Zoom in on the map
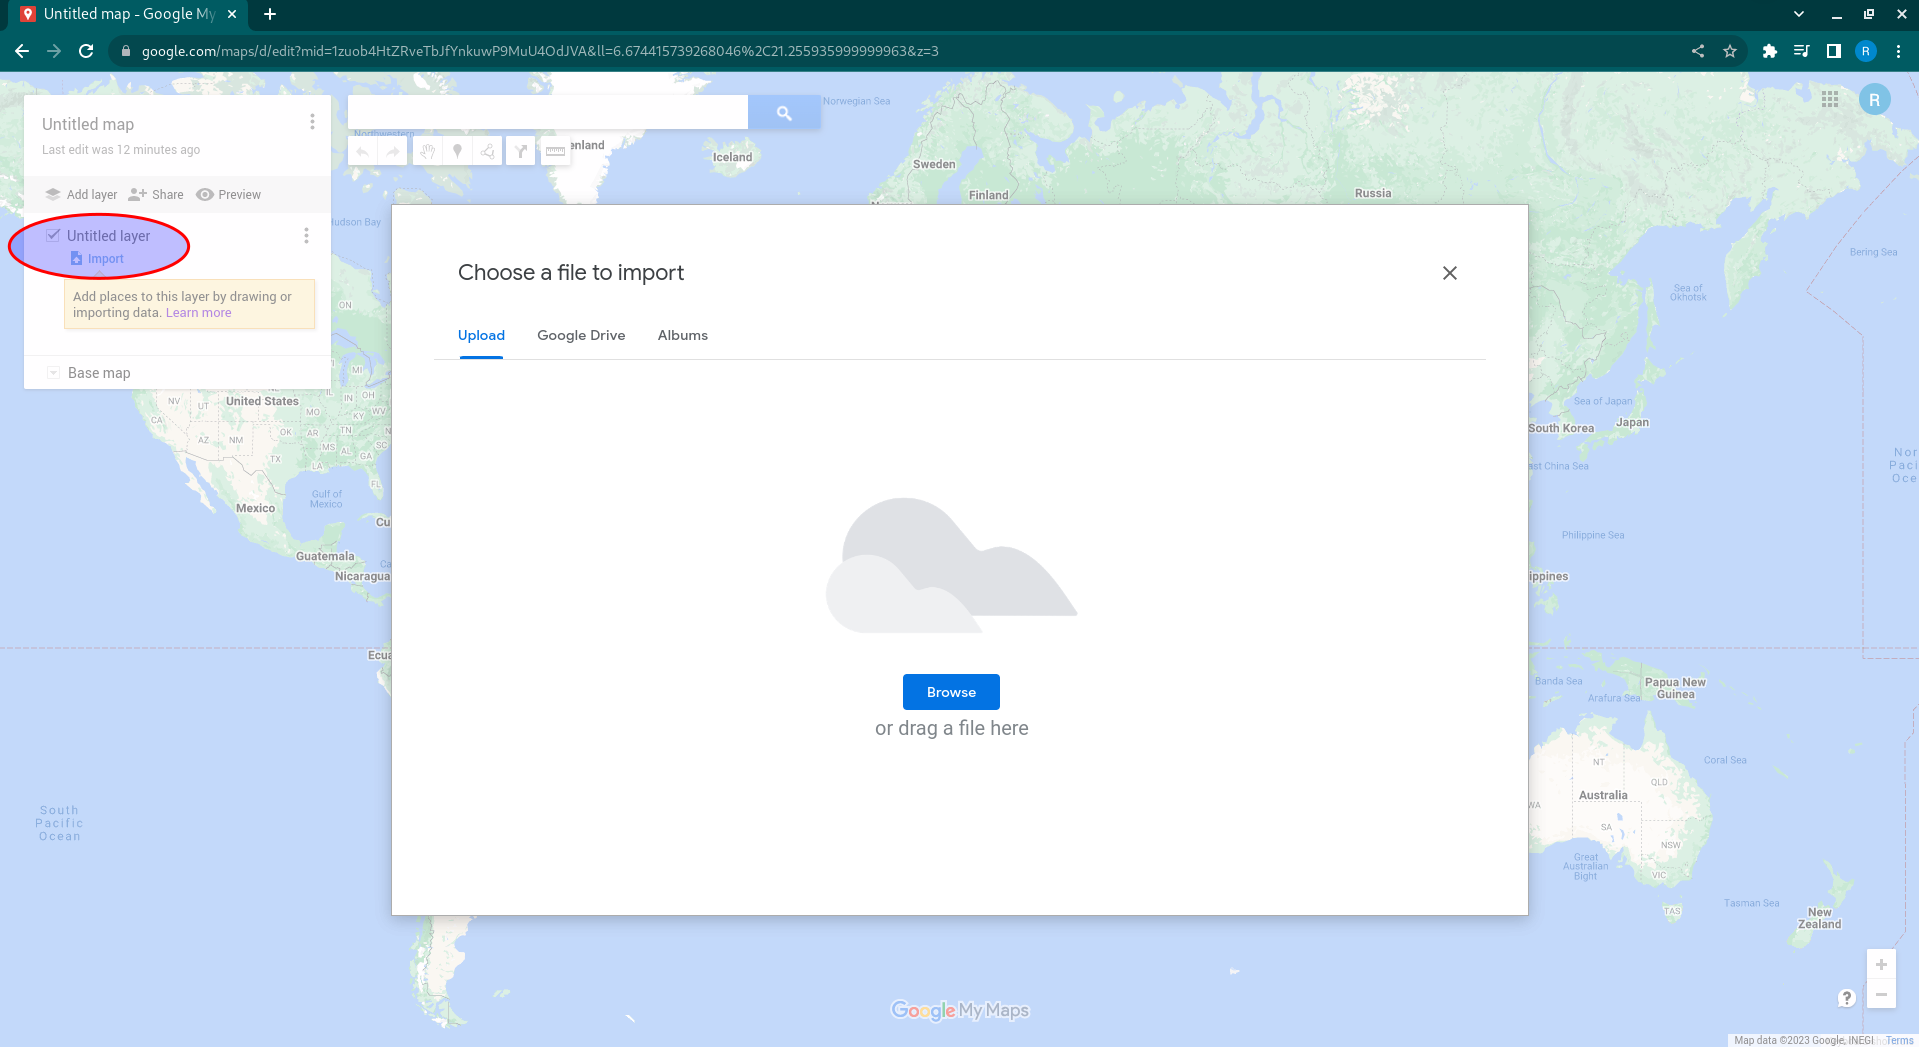The image size is (1919, 1047). point(1881,964)
